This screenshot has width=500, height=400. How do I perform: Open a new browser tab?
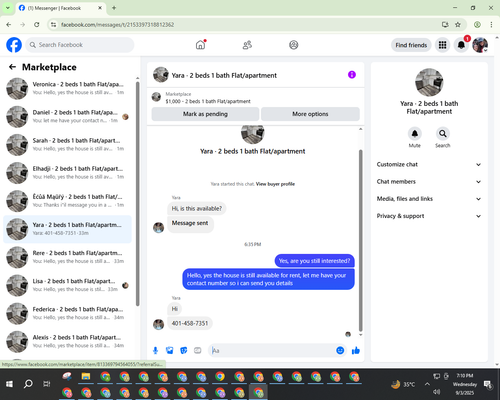click(x=114, y=8)
